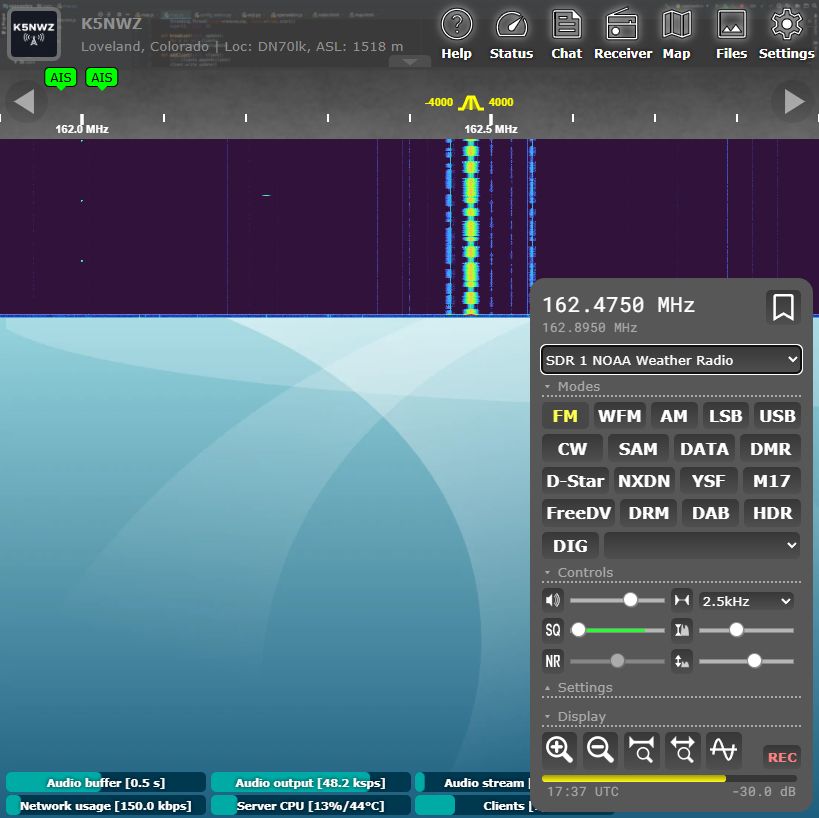This screenshot has height=818, width=819.
Task: Select the CW mode
Action: pos(572,449)
